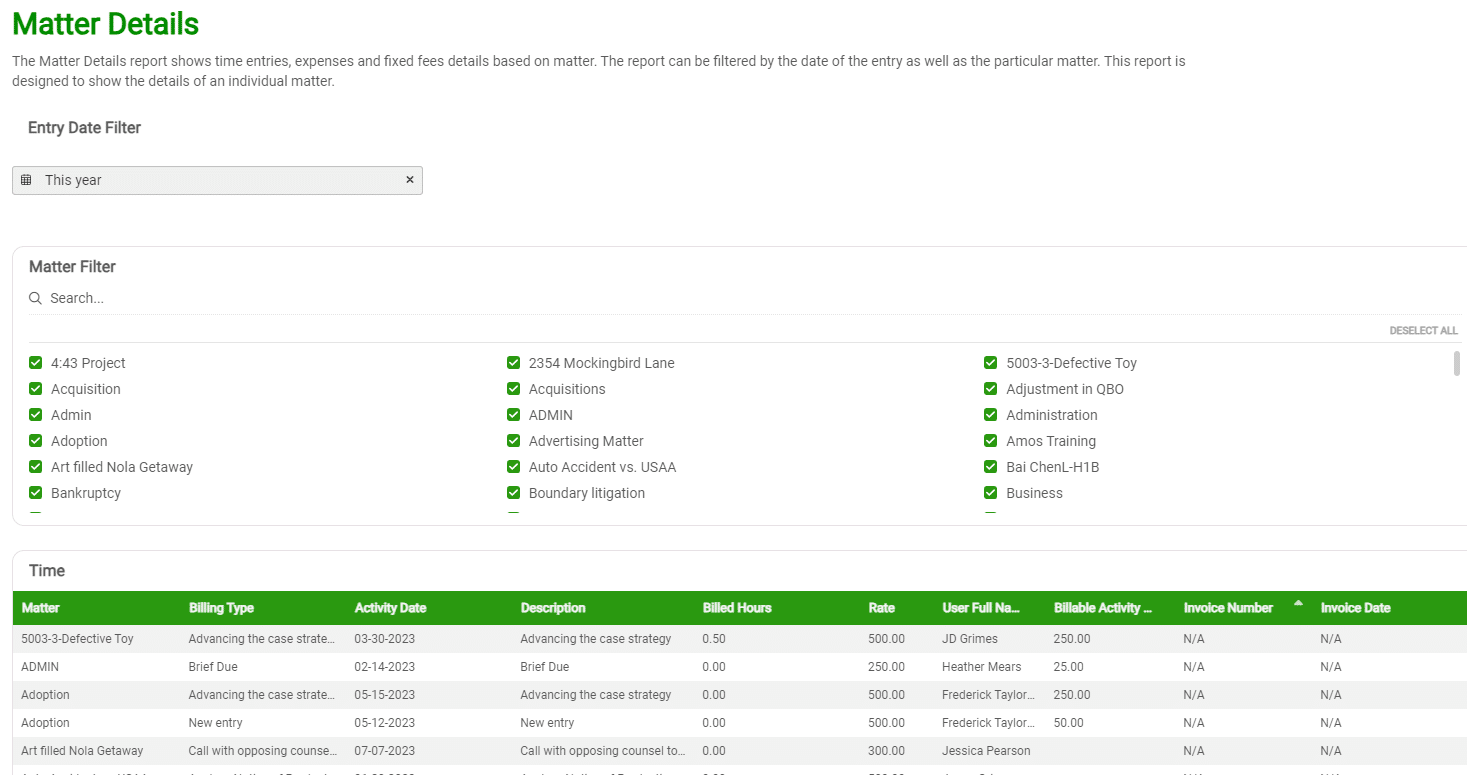Uncheck the 5003-3-Defective Toy checkbox
The image size is (1467, 775).
pos(991,363)
